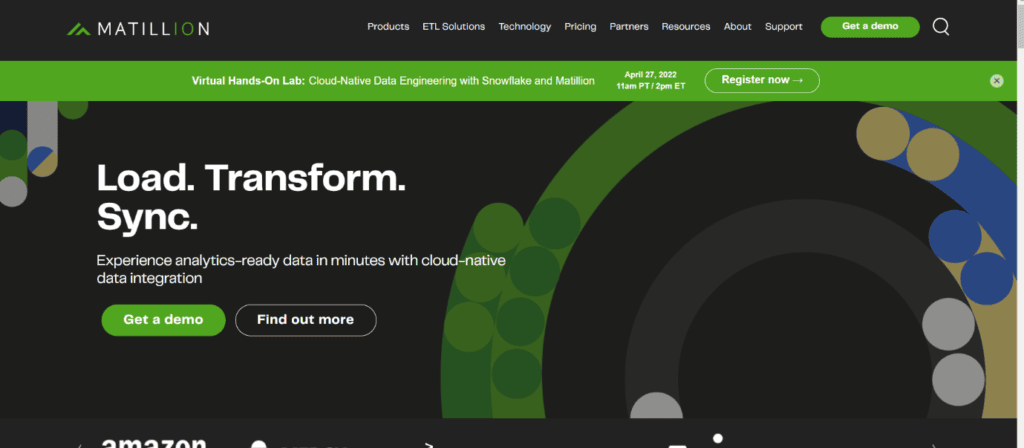1024x448 pixels.
Task: Click the Virtual Hands-On Lab banner text
Action: pos(393,81)
